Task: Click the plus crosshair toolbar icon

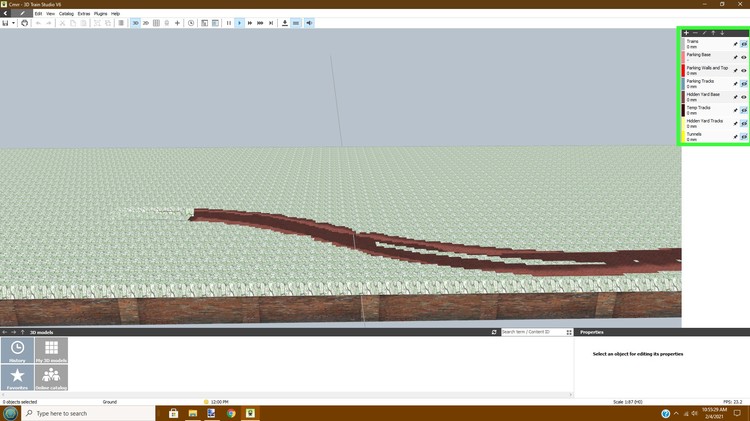Action: click(x=177, y=23)
